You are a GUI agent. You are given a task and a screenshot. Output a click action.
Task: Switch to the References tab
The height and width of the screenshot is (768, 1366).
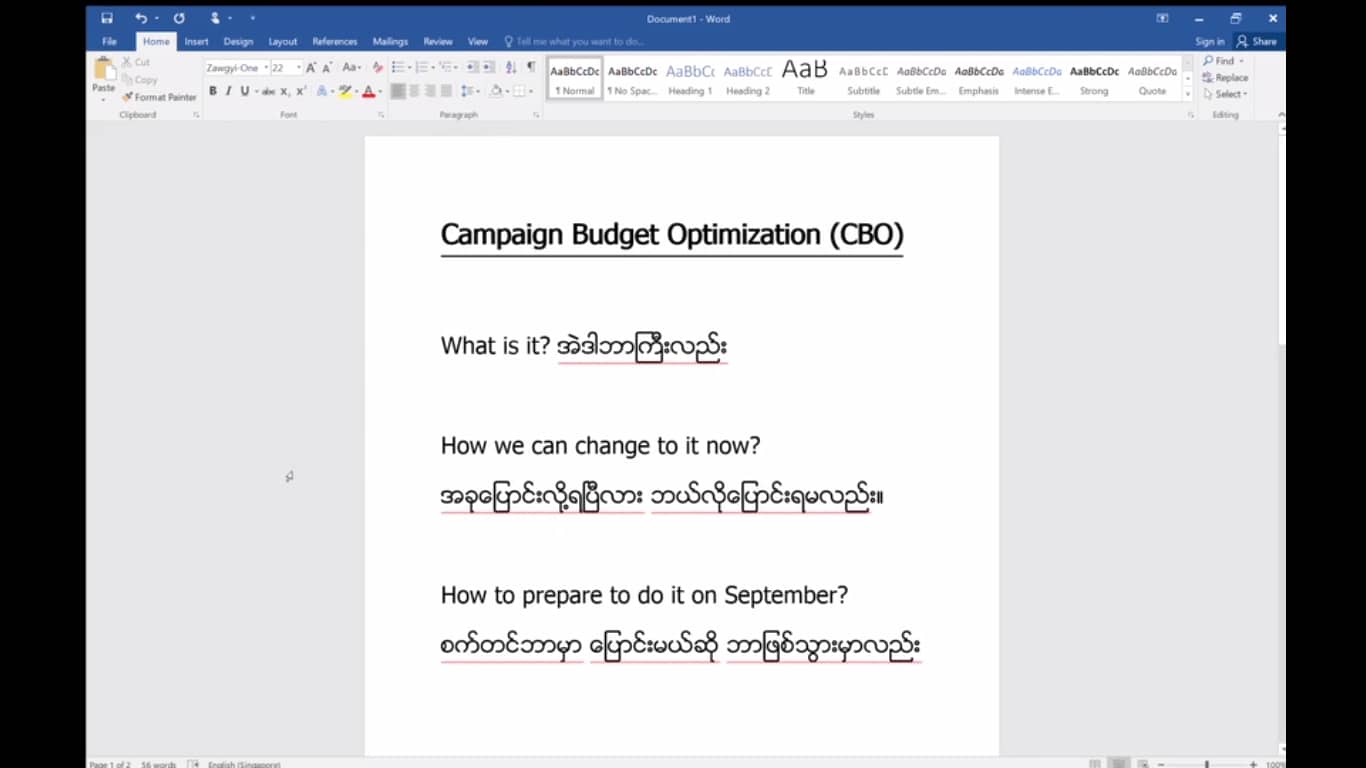(x=334, y=41)
